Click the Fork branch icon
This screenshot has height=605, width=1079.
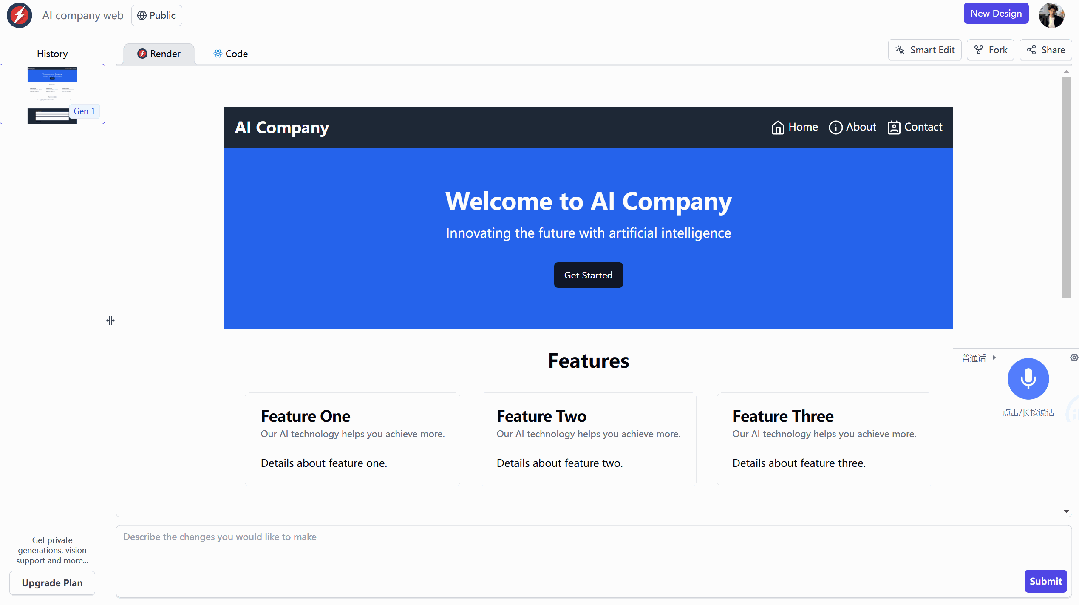click(x=979, y=50)
